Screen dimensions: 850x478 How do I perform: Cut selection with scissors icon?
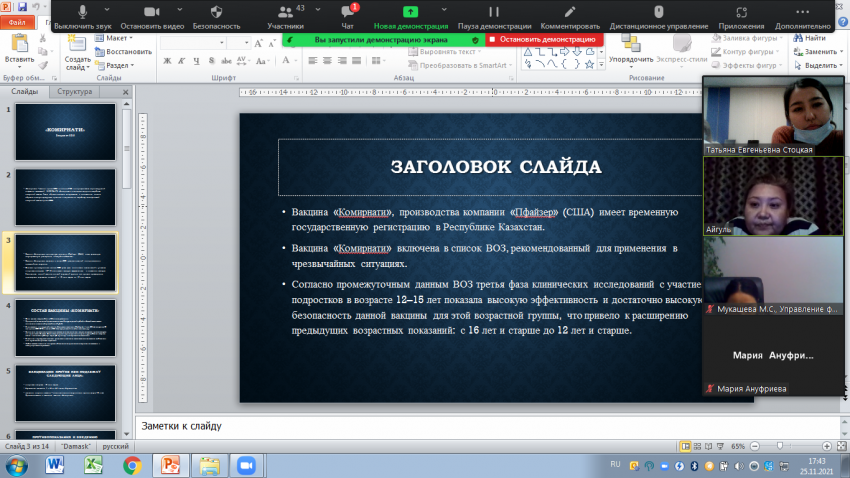43,39
